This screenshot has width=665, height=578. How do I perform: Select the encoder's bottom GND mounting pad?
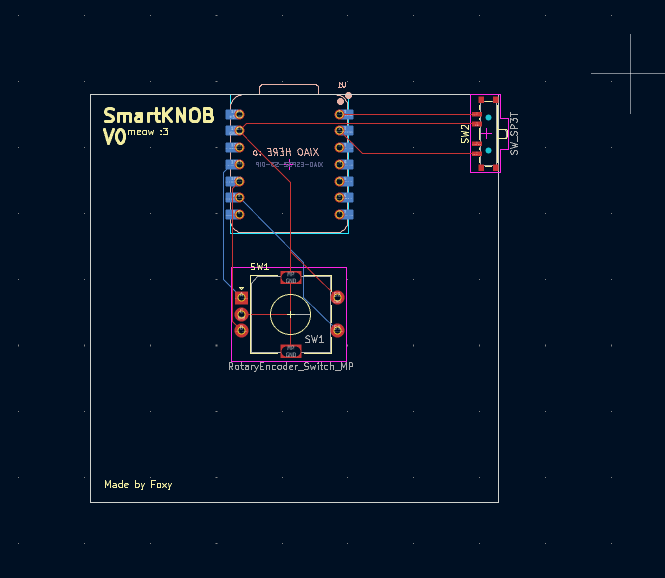tap(290, 351)
